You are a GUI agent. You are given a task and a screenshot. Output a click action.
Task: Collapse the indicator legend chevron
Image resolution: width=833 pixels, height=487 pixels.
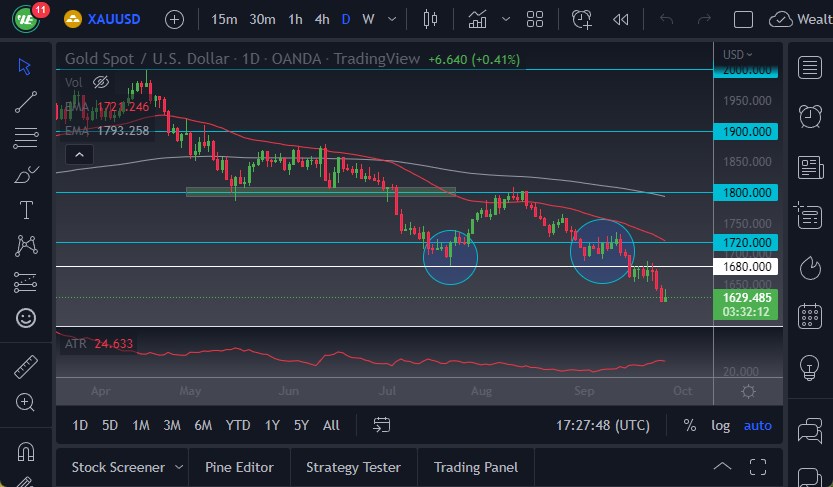tap(77, 154)
